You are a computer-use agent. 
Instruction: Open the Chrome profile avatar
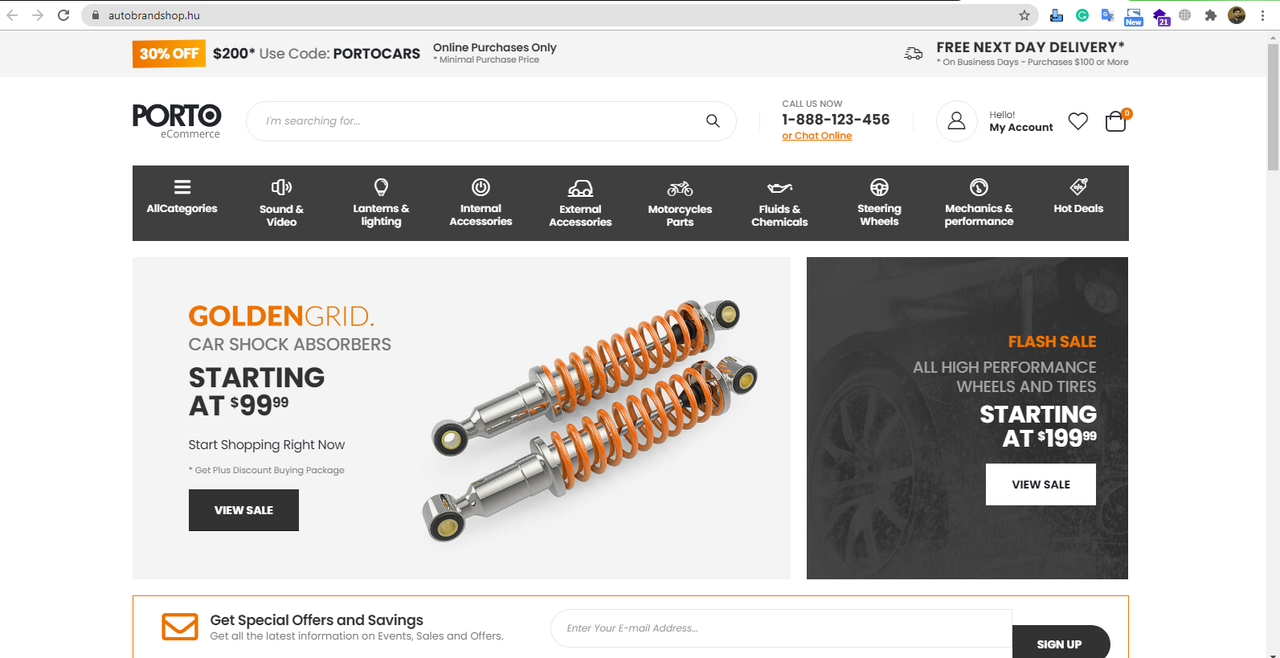(x=1237, y=15)
